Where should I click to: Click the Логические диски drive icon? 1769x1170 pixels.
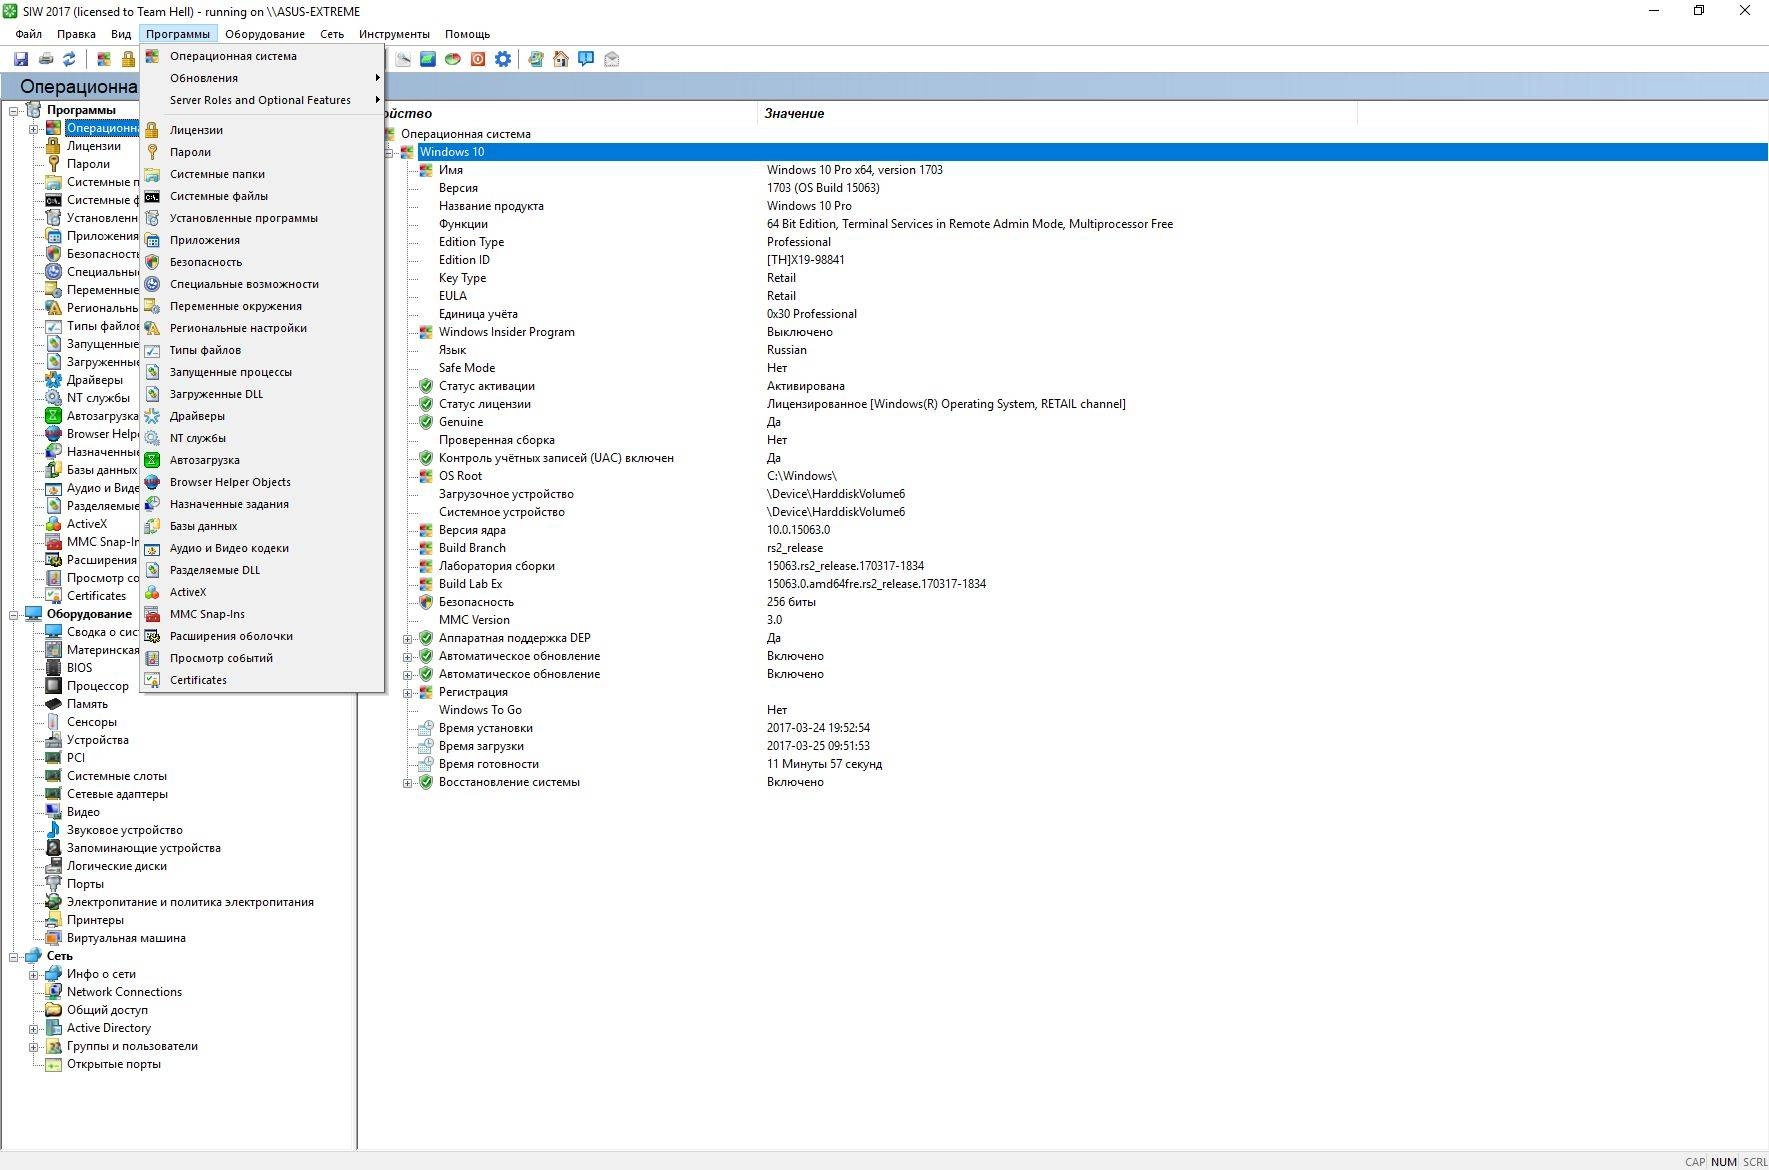pyautogui.click(x=53, y=866)
